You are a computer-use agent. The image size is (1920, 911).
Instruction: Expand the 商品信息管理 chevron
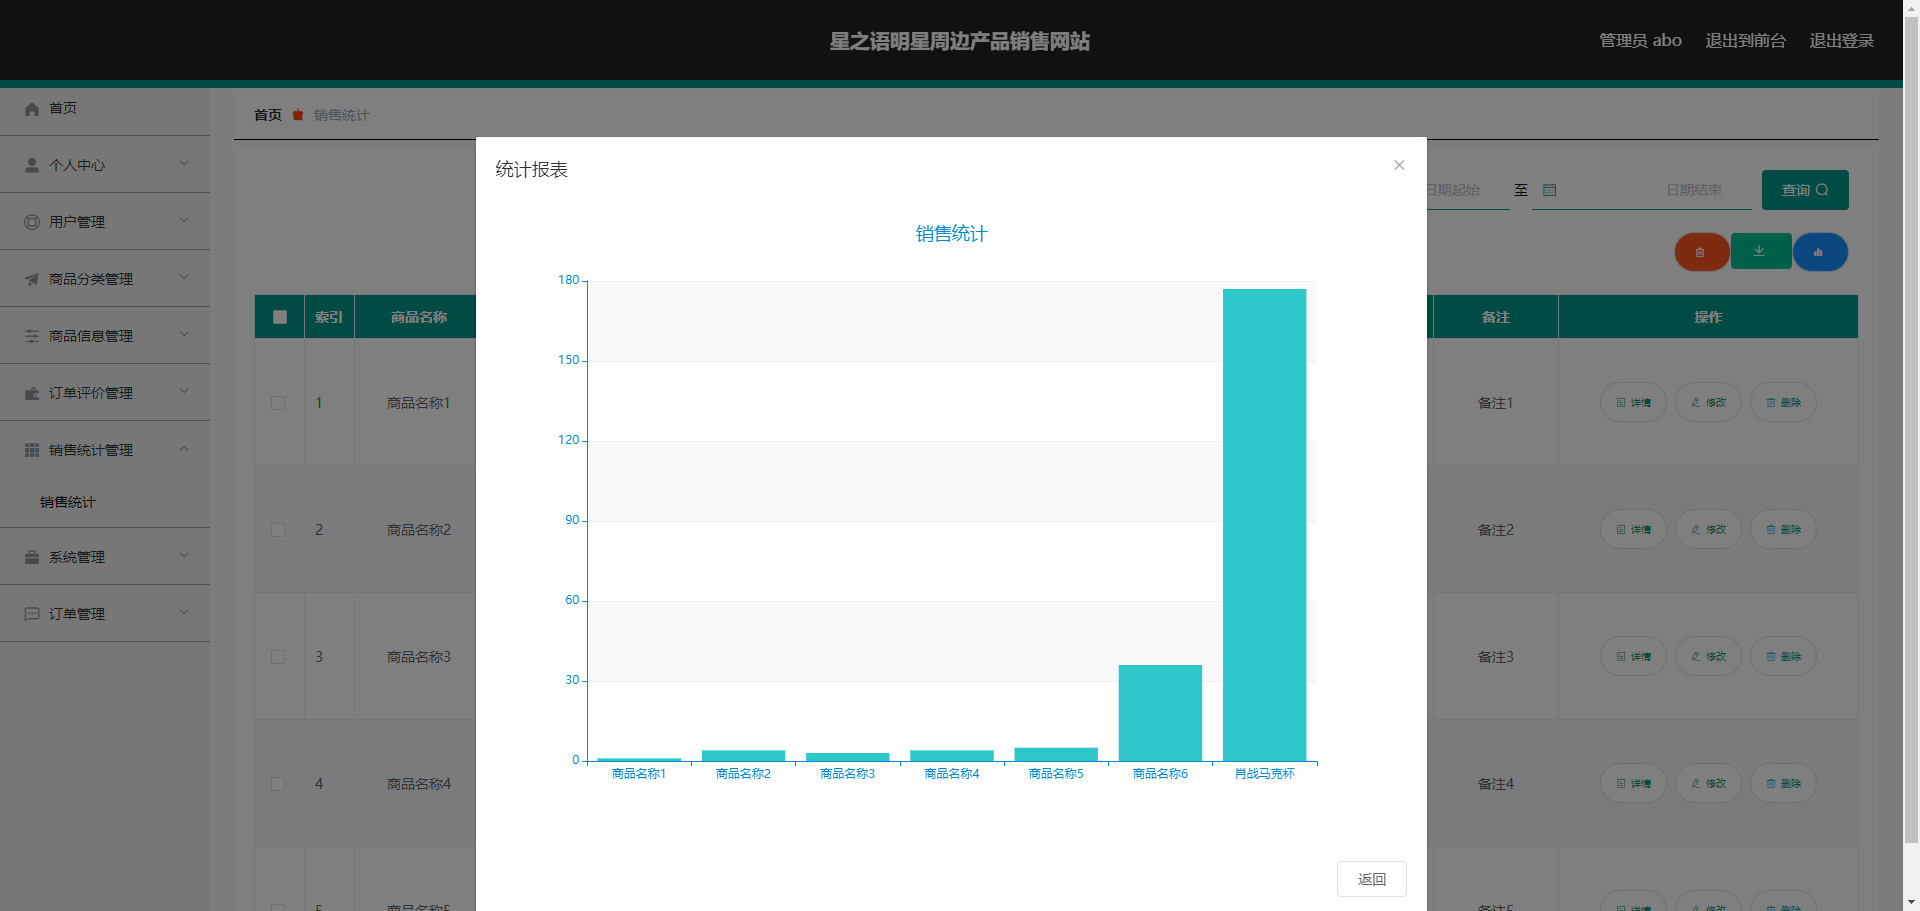coord(184,334)
